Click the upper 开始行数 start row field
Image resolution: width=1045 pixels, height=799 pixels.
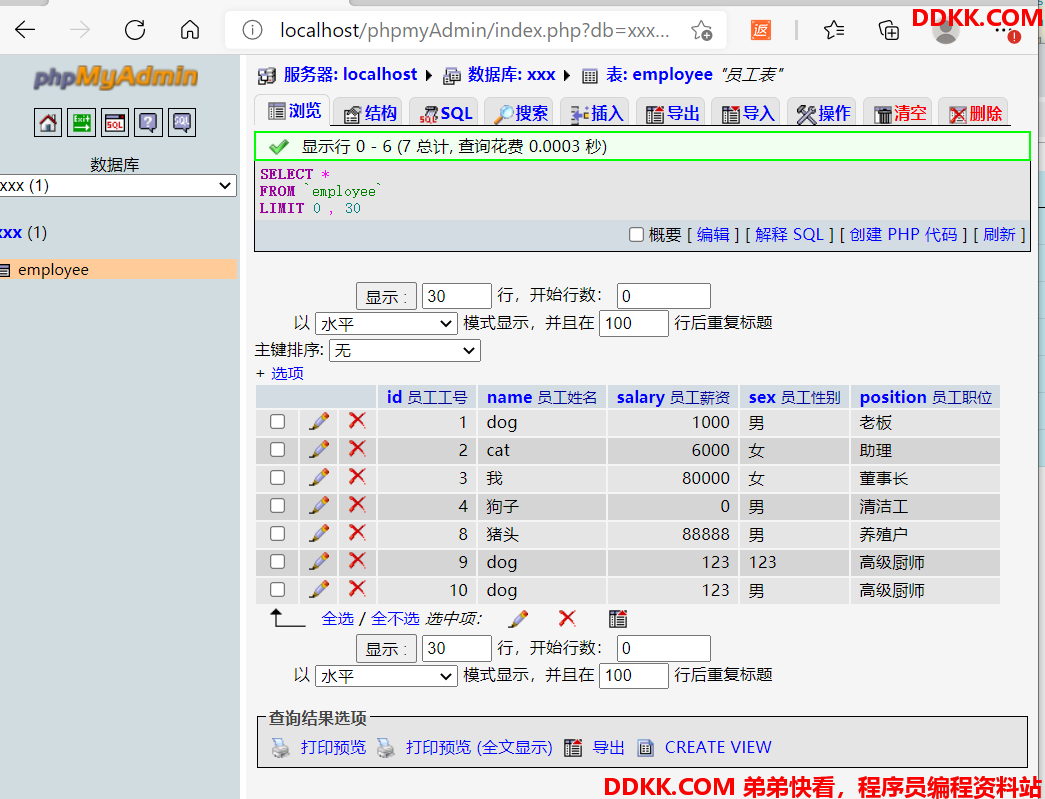pyautogui.click(x=664, y=296)
